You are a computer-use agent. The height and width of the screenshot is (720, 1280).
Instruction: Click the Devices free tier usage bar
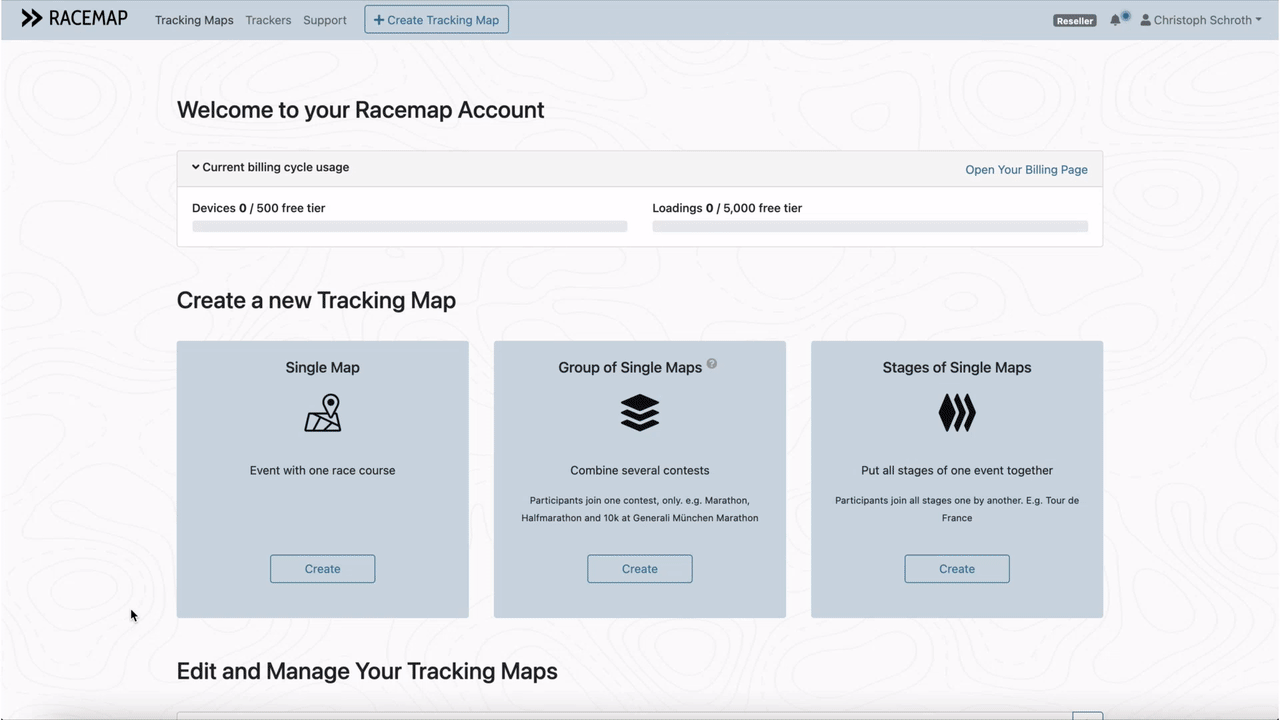(x=409, y=227)
